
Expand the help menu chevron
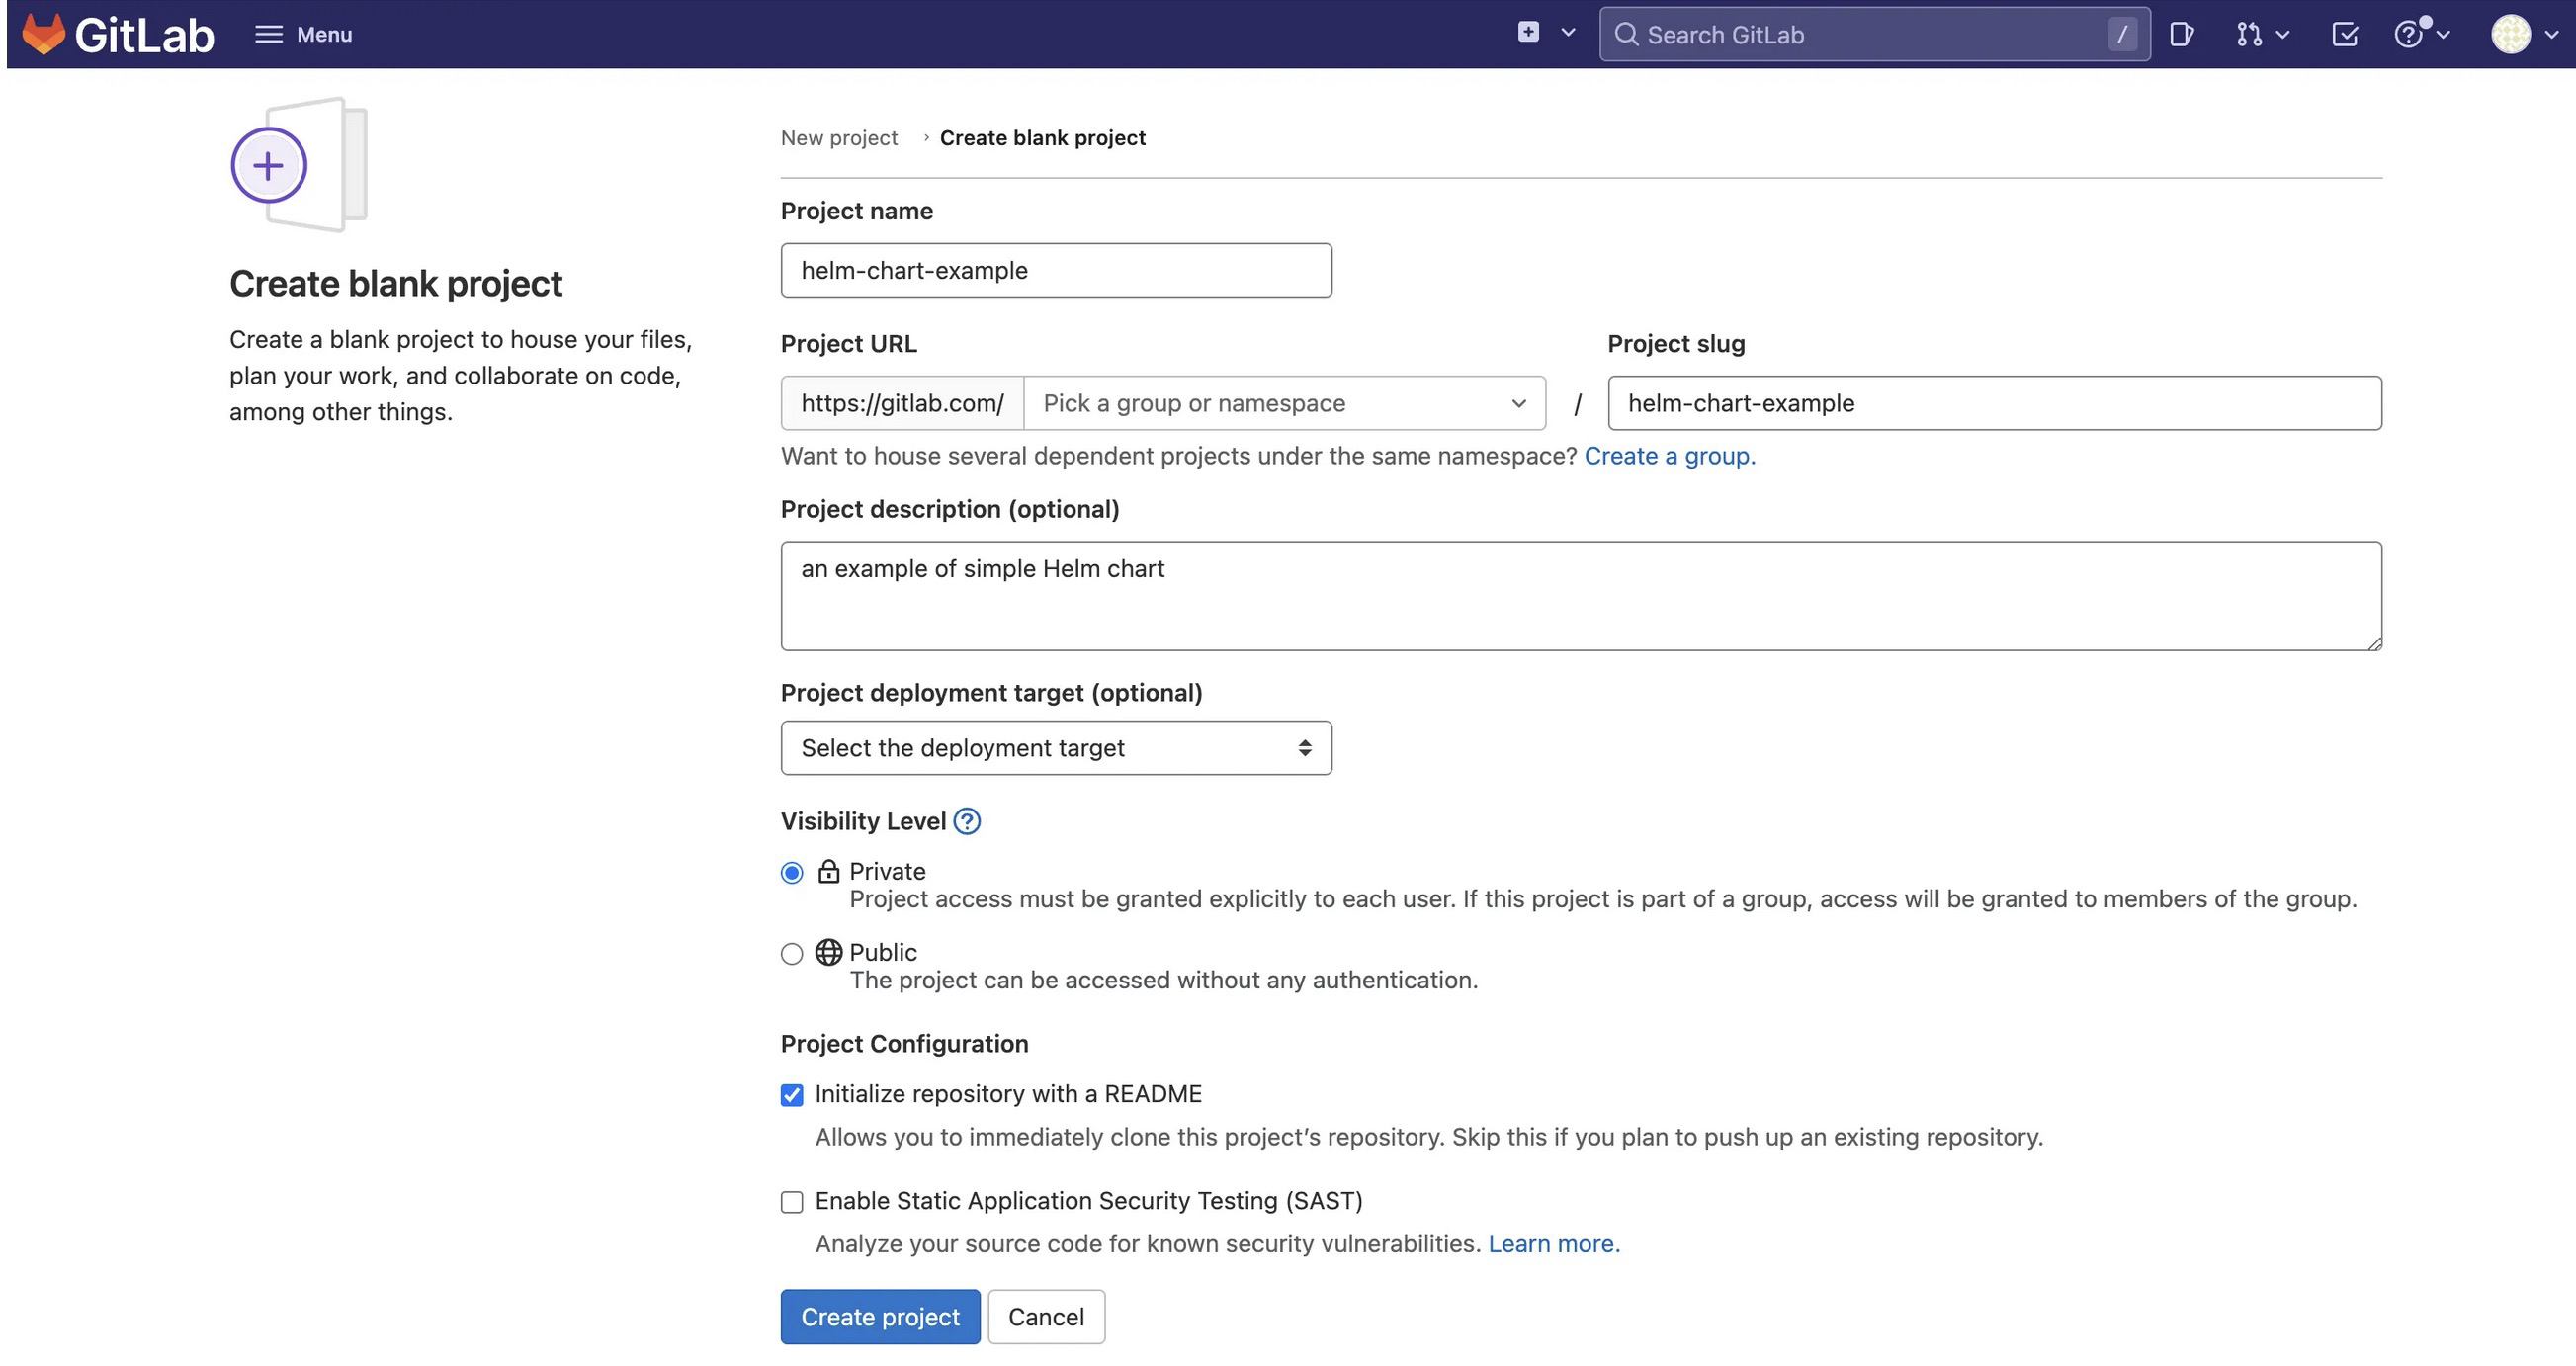[x=2443, y=35]
